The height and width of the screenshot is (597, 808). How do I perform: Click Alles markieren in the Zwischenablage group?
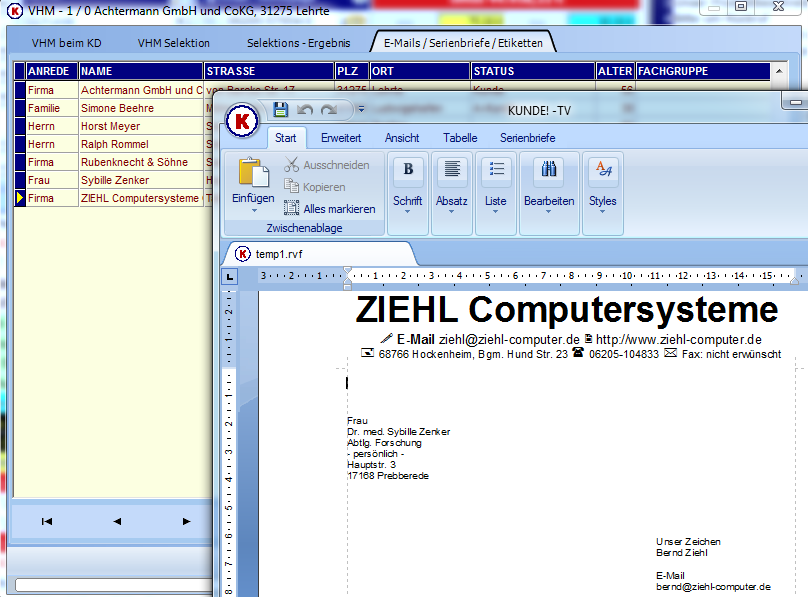329,209
